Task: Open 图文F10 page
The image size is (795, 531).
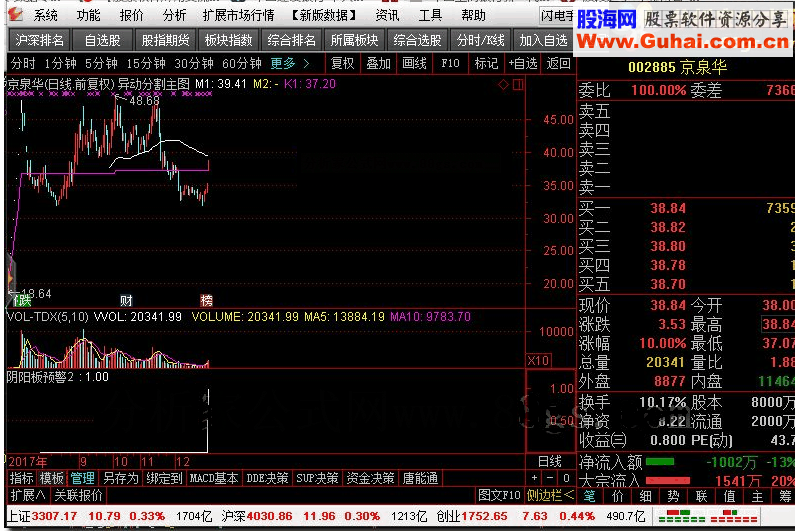Action: click(x=499, y=495)
